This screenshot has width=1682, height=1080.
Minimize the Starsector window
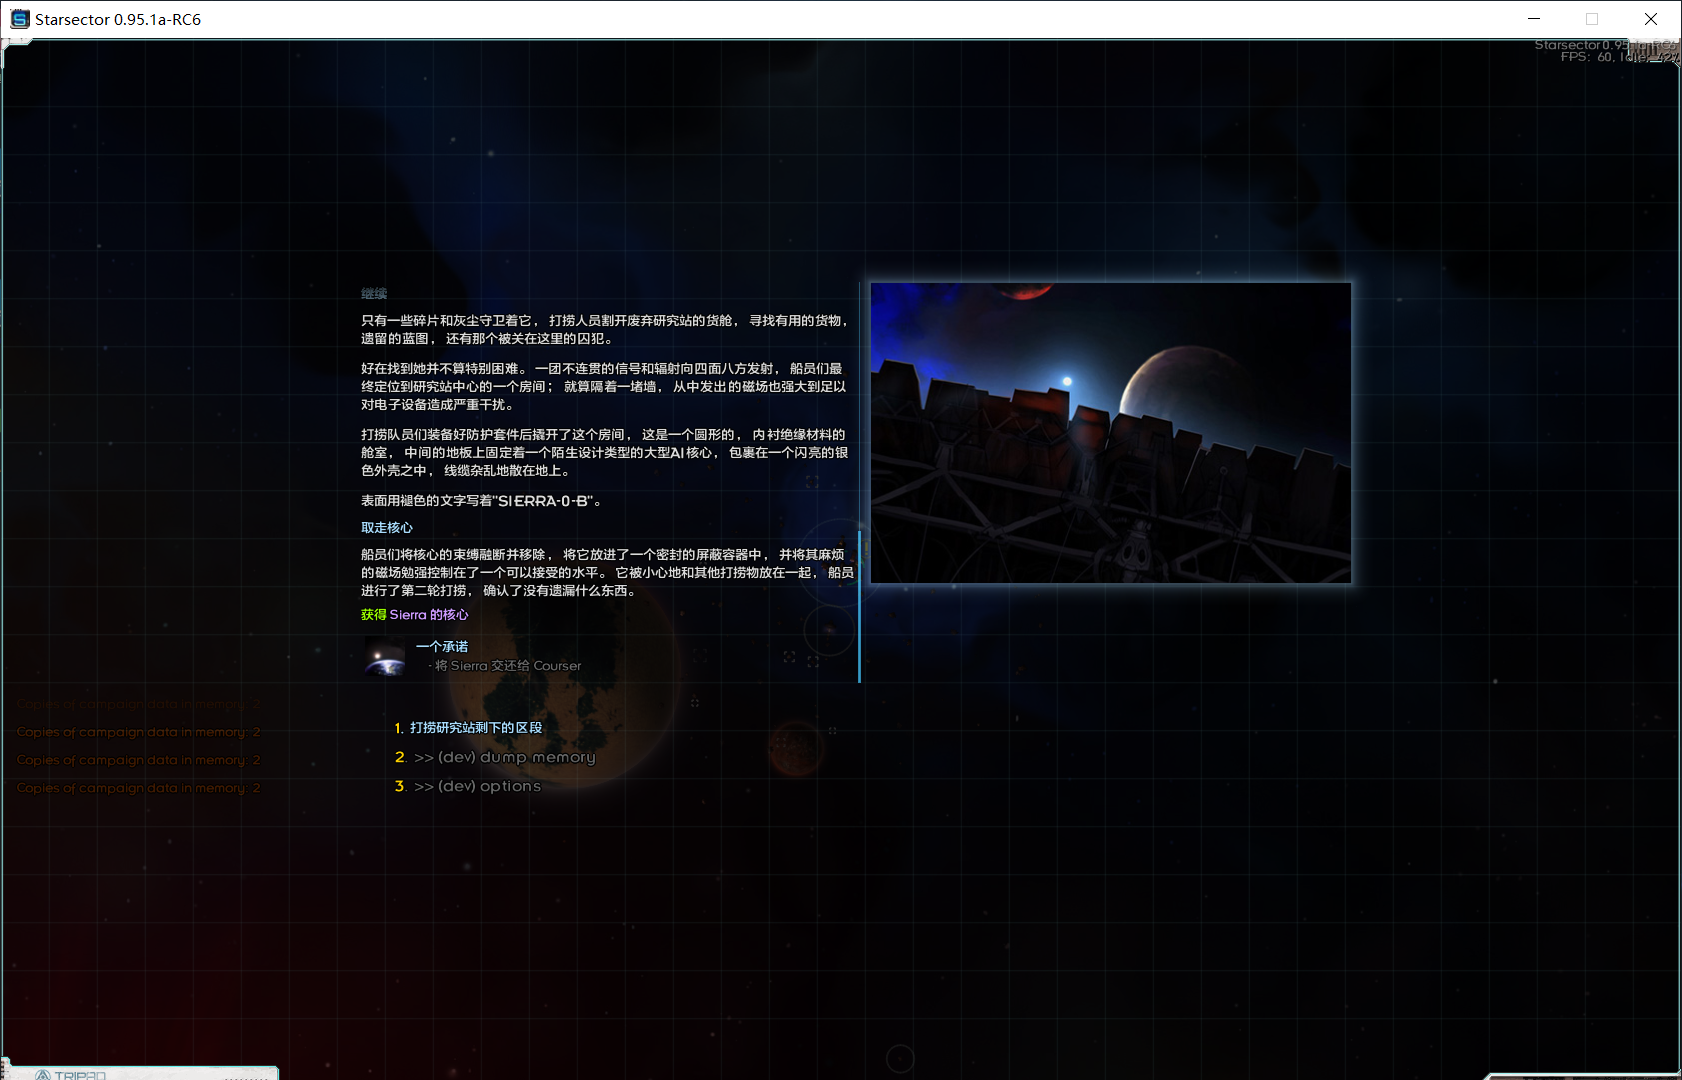1534,19
